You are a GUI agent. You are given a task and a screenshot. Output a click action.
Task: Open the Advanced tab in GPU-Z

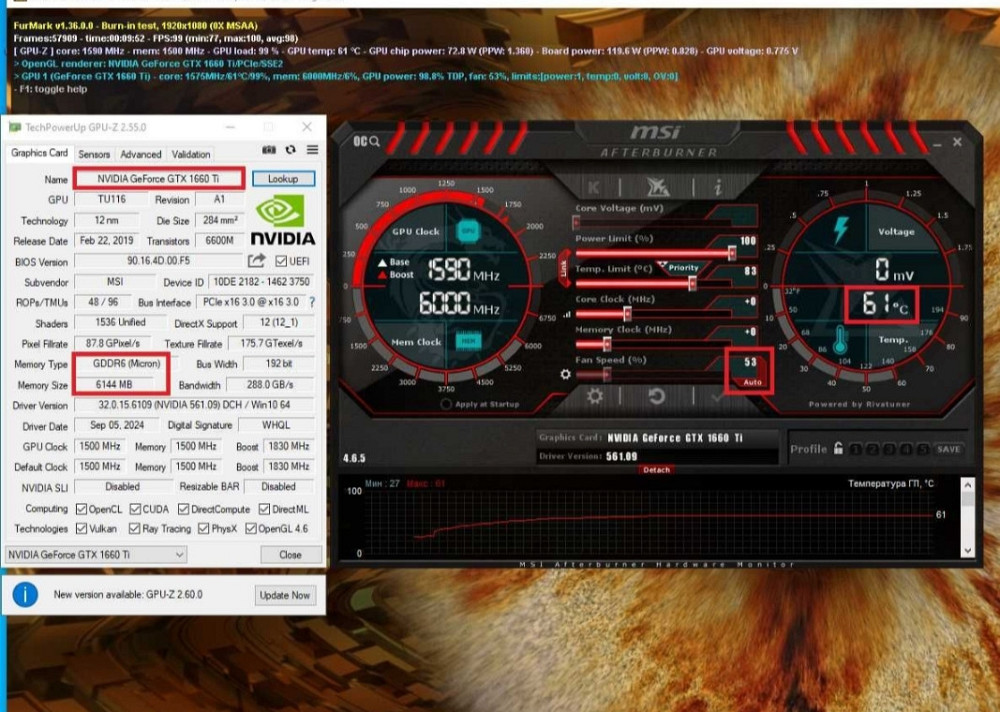pyautogui.click(x=140, y=154)
